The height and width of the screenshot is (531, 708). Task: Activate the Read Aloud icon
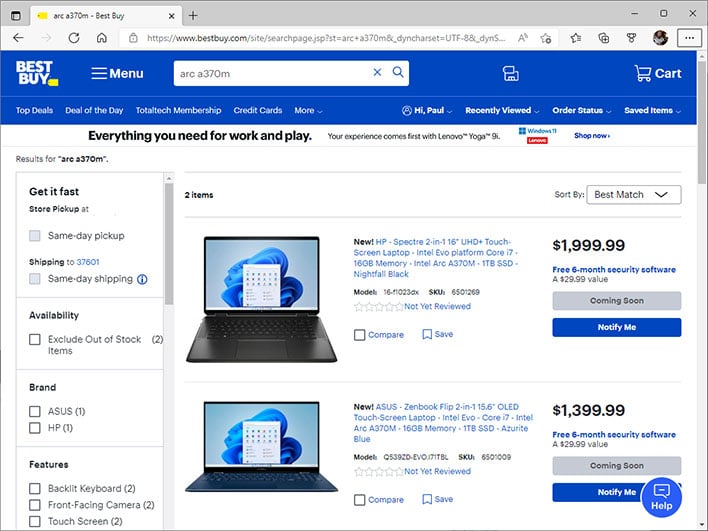pos(522,38)
